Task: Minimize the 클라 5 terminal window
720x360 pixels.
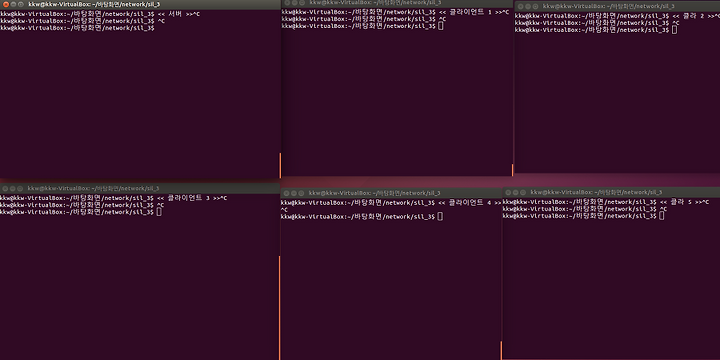Action: point(516,192)
